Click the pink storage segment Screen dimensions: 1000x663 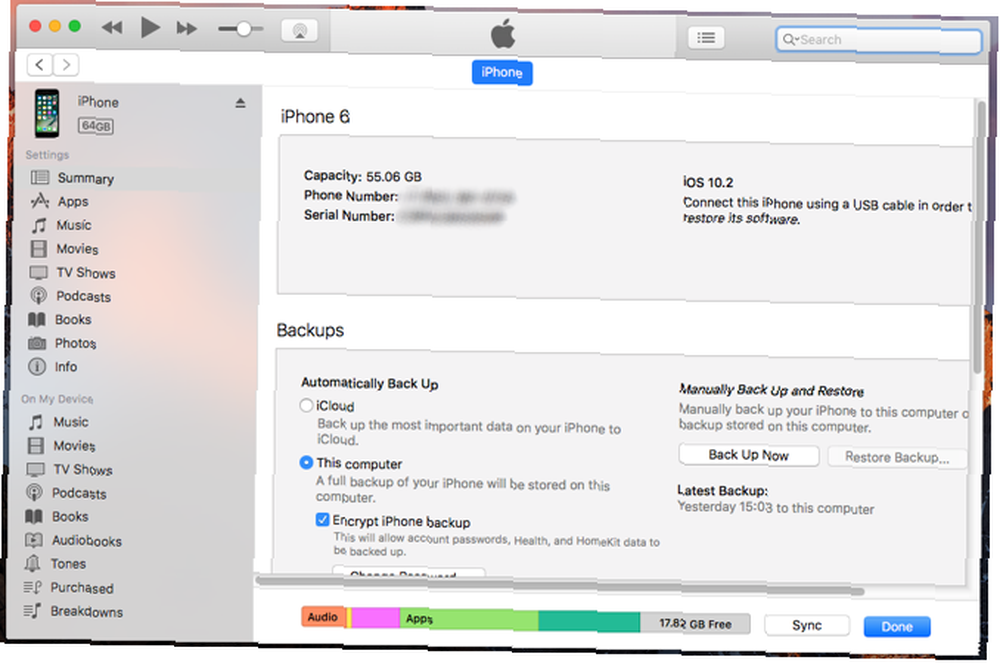point(375,618)
